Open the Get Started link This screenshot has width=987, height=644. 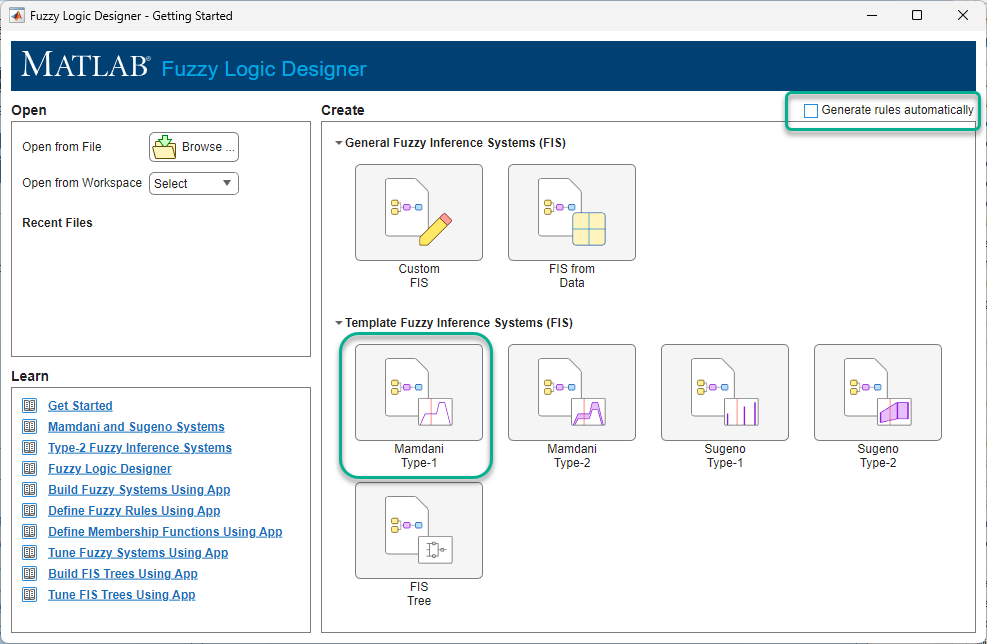click(81, 406)
